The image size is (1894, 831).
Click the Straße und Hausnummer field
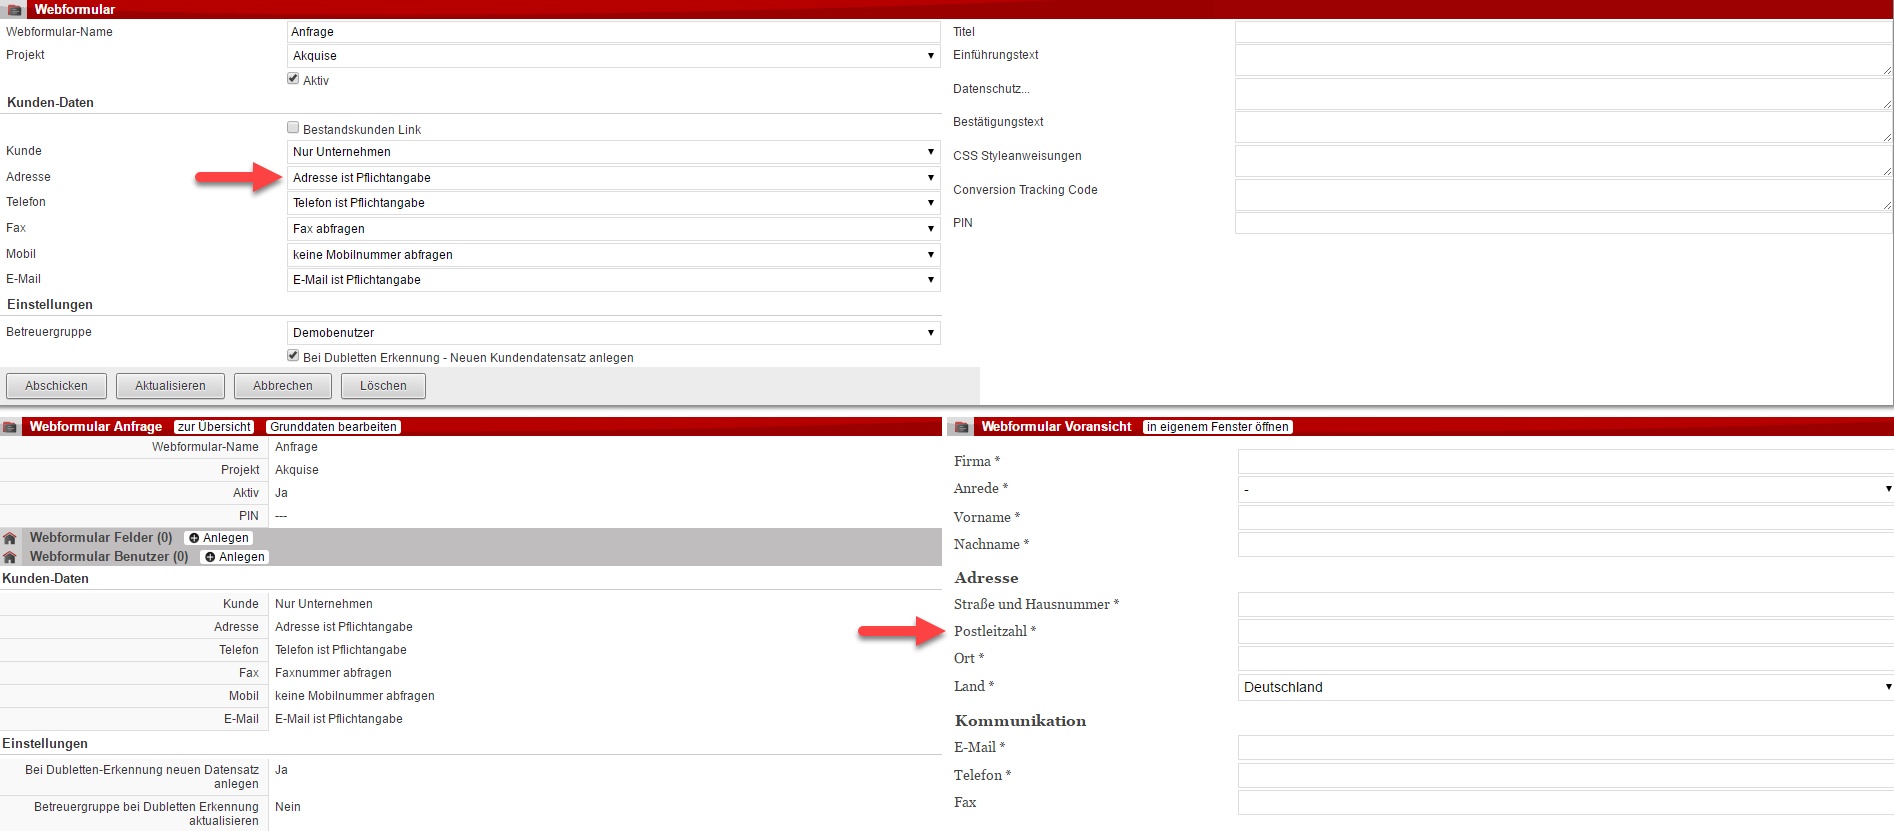[x=1565, y=604]
